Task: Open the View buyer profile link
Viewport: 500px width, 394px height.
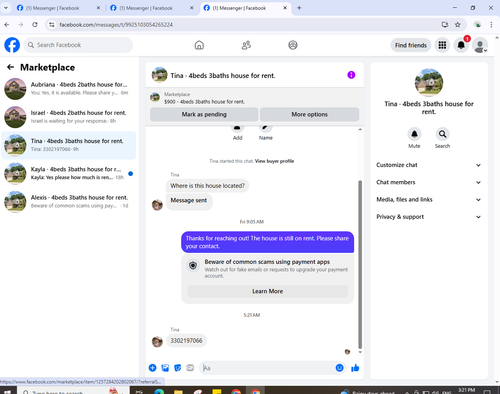Action: [x=274, y=161]
